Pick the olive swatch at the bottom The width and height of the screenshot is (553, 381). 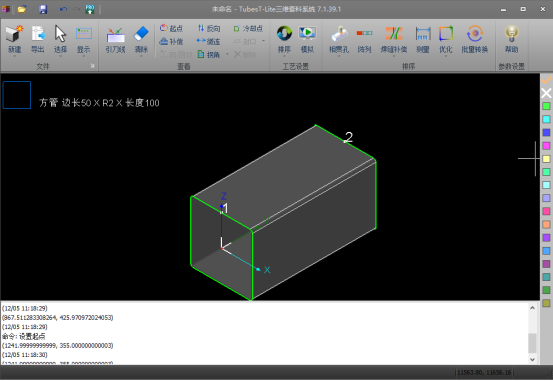pyautogui.click(x=546, y=303)
